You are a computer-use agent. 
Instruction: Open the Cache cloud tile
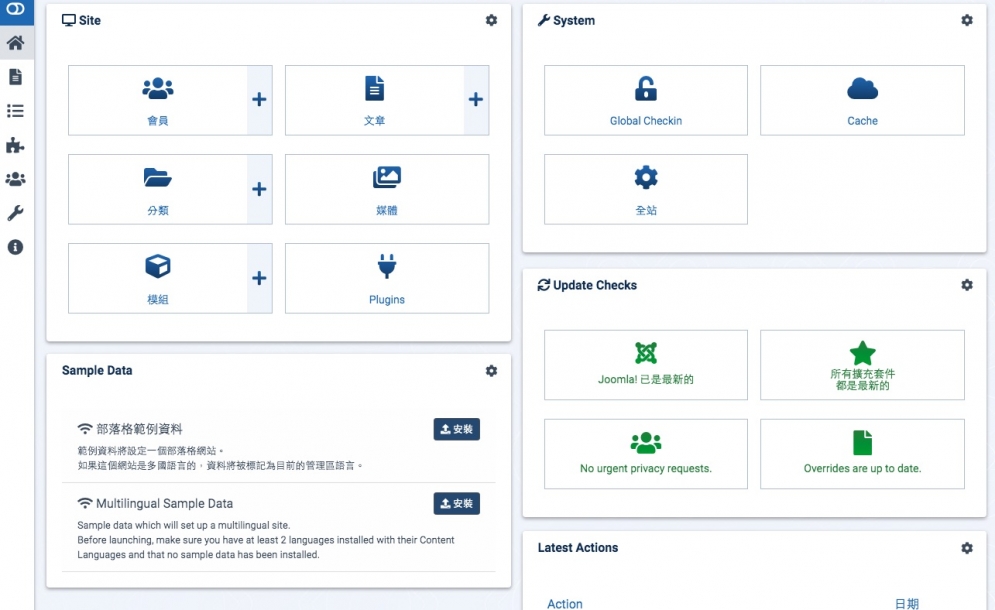coord(862,100)
